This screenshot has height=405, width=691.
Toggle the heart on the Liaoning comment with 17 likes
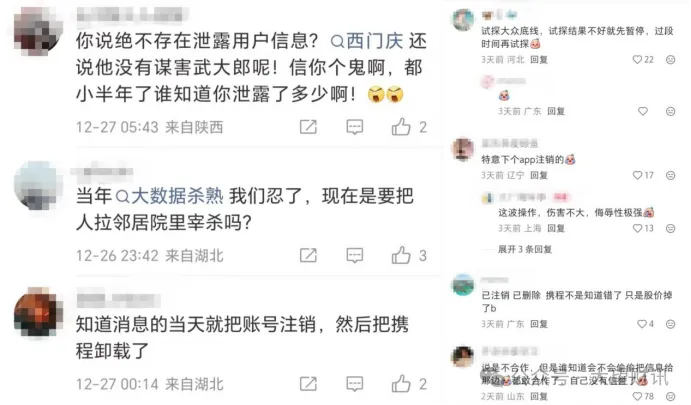pyautogui.click(x=637, y=175)
